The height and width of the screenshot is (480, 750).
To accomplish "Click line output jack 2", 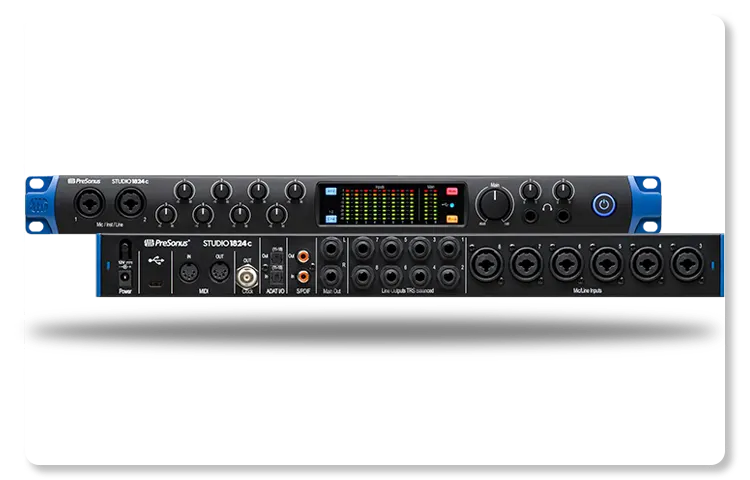I will click(448, 276).
